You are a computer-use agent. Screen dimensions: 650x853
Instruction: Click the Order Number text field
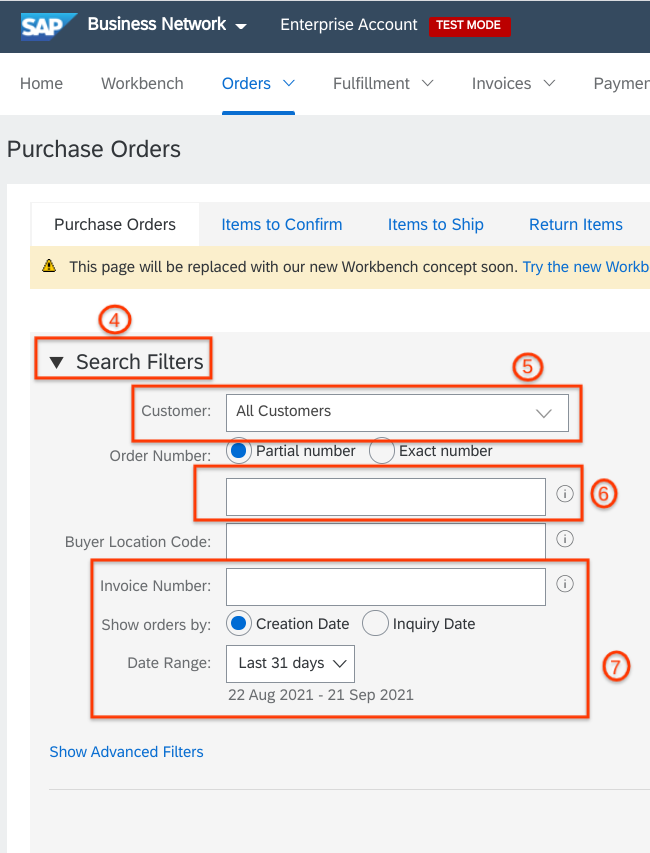pos(386,497)
